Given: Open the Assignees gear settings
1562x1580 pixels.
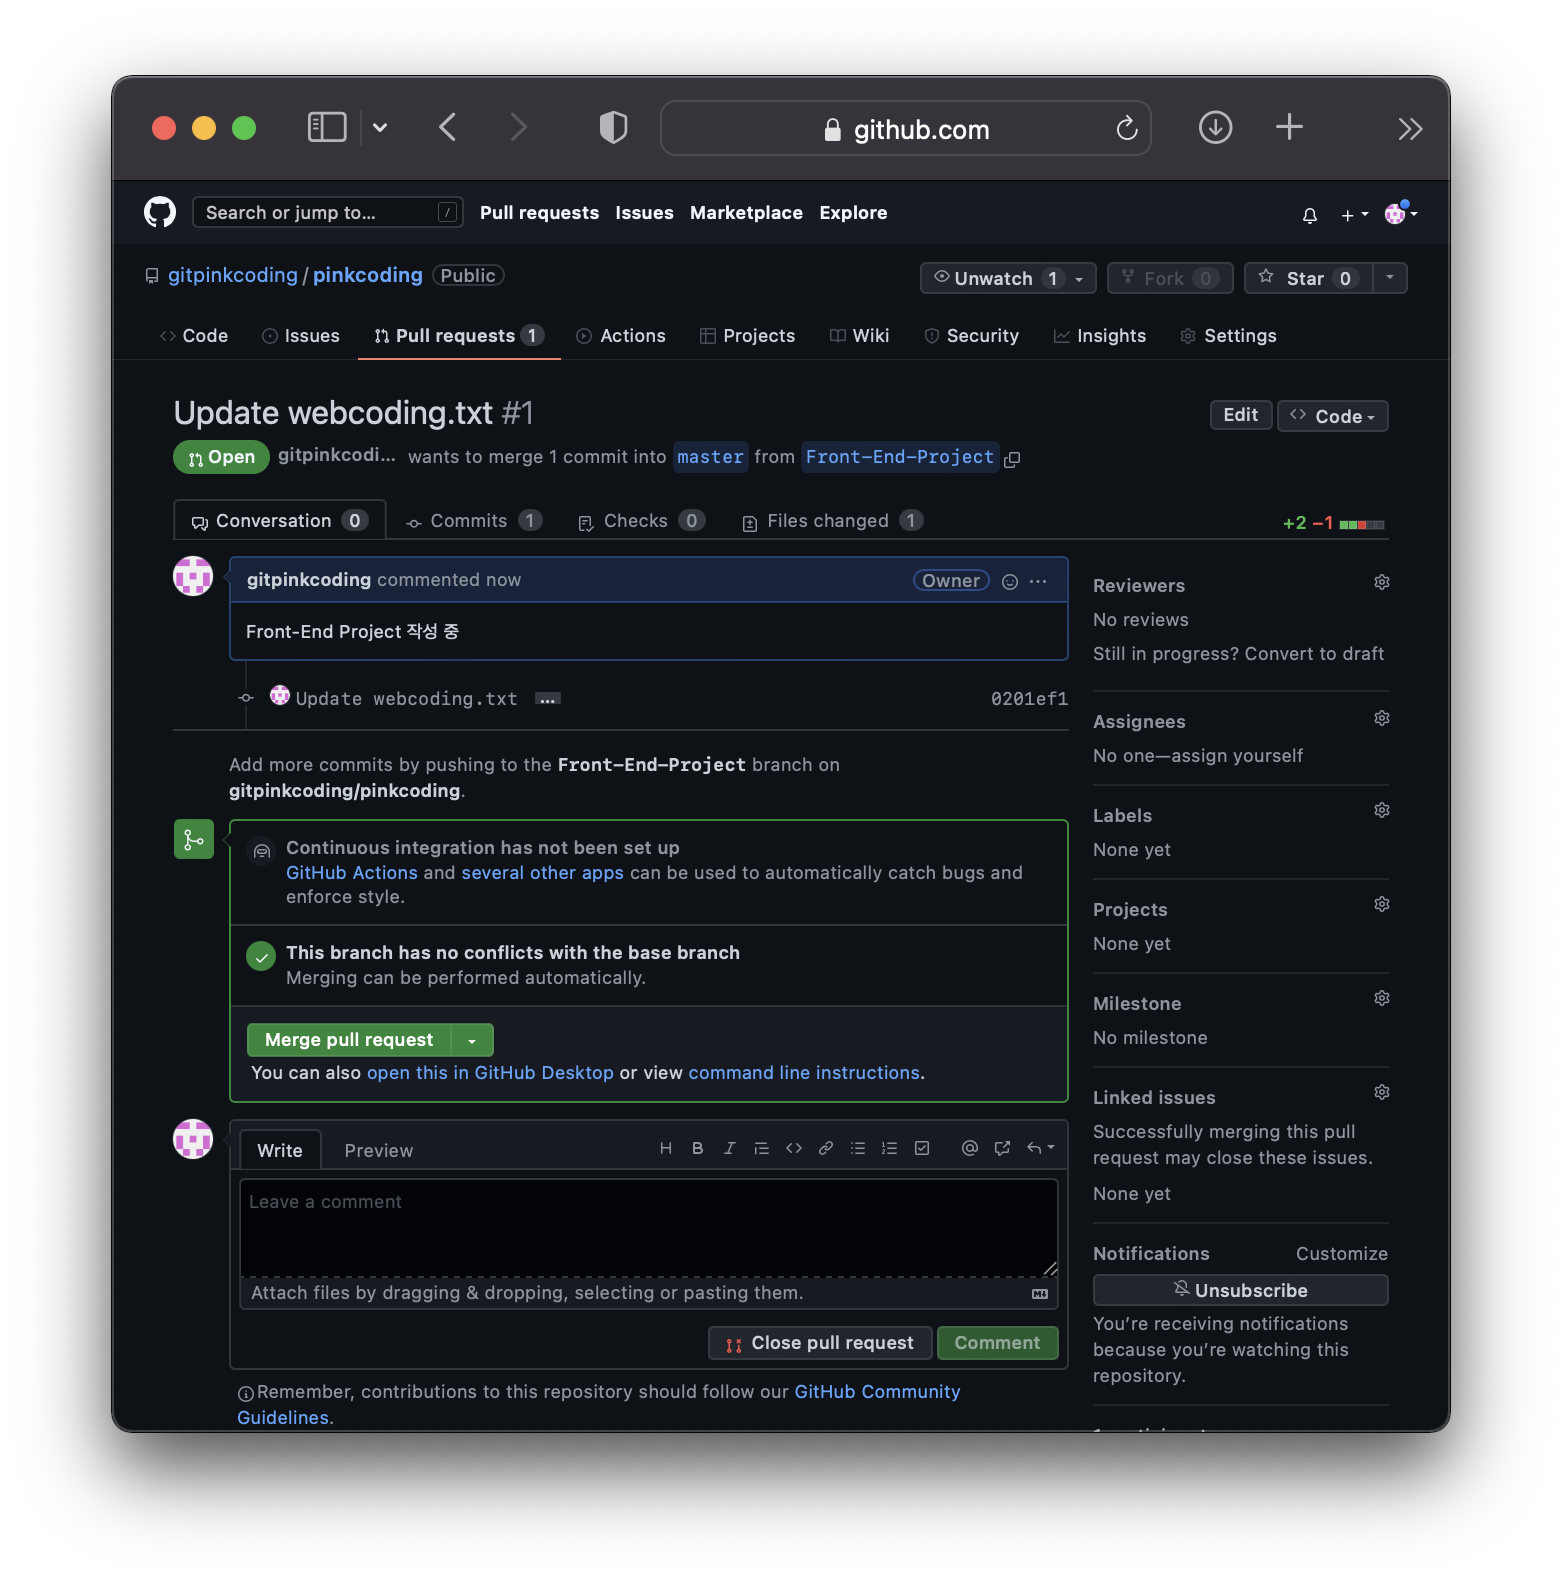Looking at the screenshot, I should coord(1382,718).
